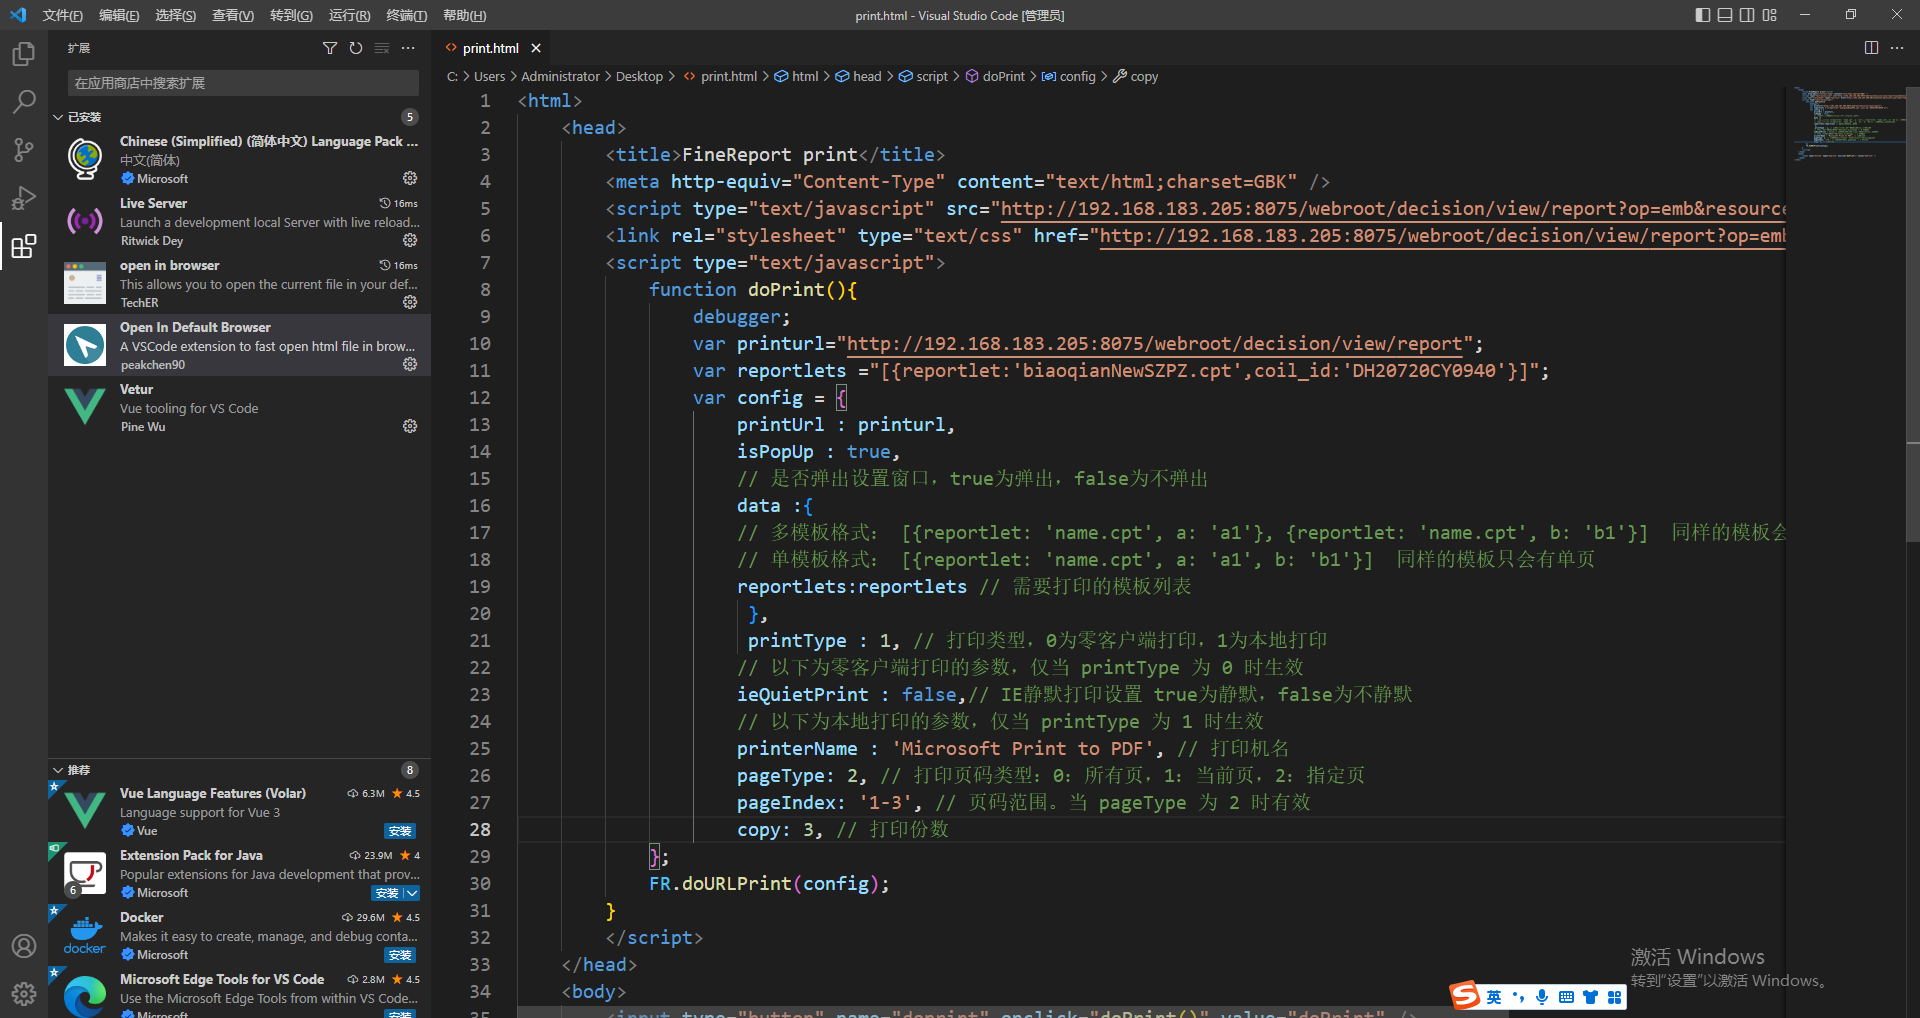Click the filter extensions funnel icon

click(x=330, y=48)
